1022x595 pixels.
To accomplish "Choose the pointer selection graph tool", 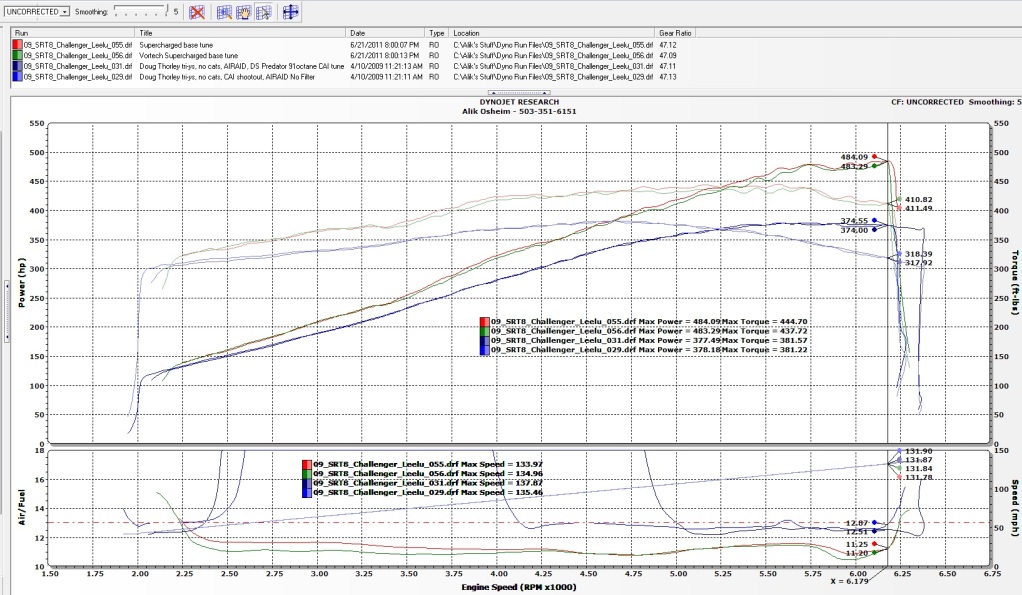I will click(263, 13).
